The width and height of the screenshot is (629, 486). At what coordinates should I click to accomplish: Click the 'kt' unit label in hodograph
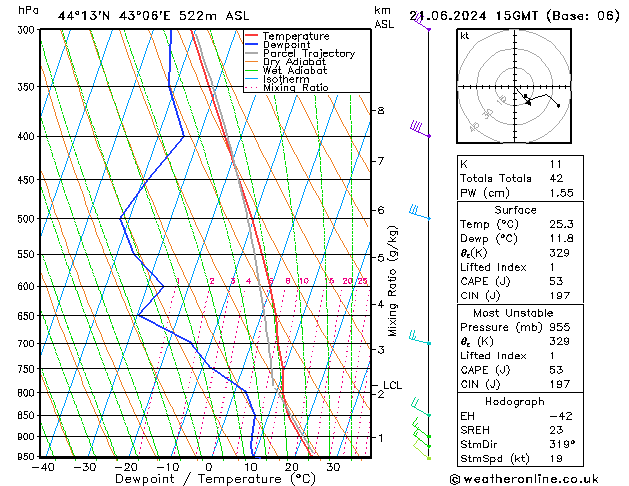(x=465, y=36)
